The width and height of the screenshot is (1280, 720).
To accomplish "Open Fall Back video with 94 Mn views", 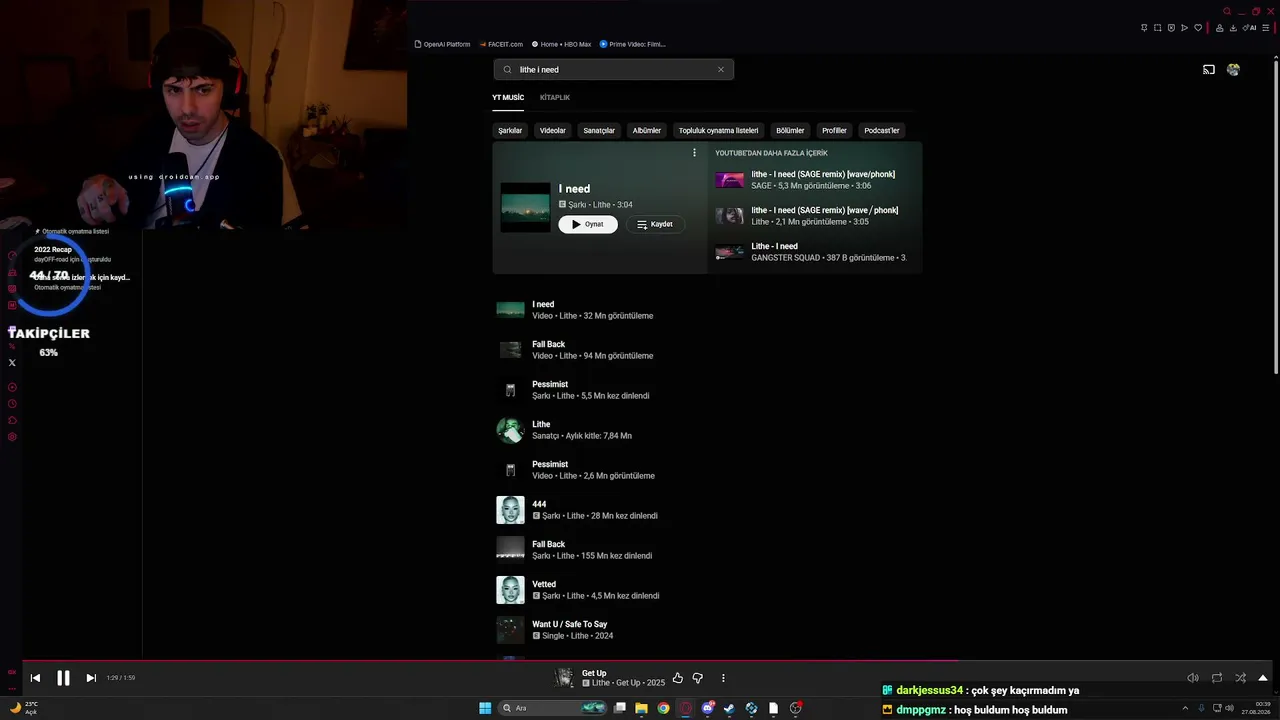I will click(x=705, y=350).
